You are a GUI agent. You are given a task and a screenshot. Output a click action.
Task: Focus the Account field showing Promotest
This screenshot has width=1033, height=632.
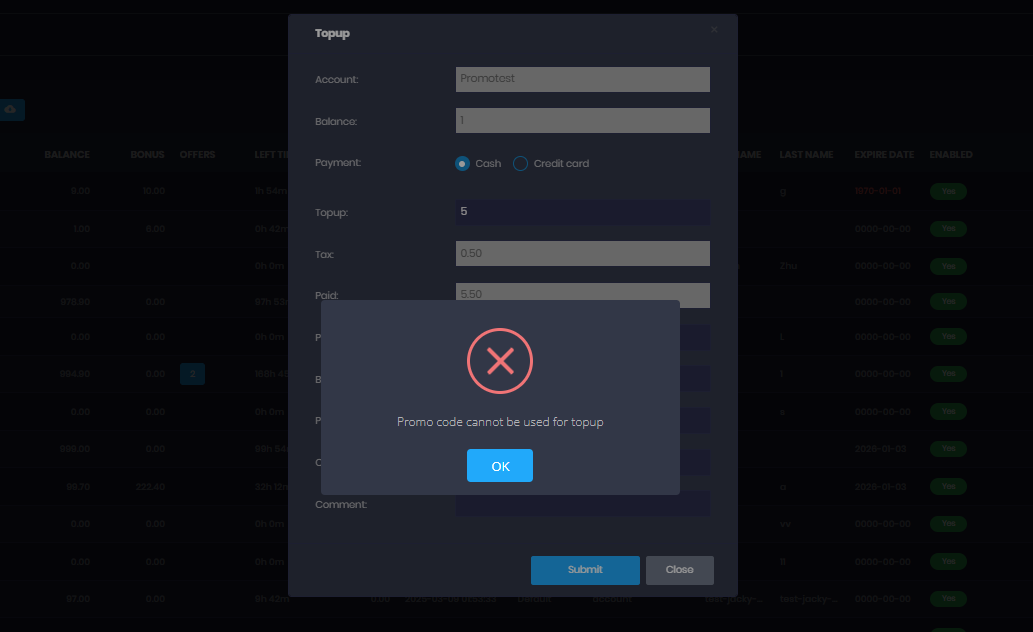[x=583, y=79]
